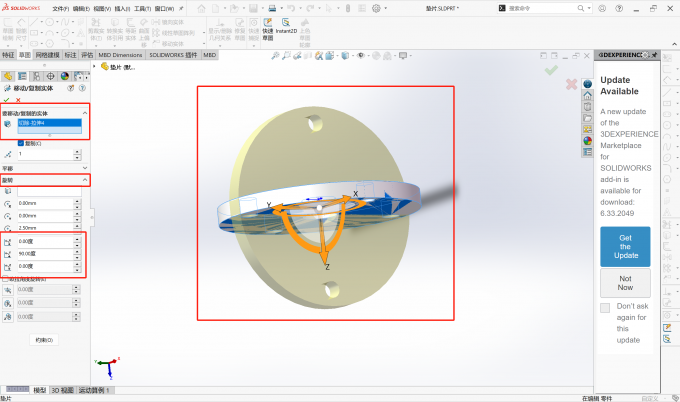Open the ConfigurationManager tab icon
Image resolution: width=680 pixels, height=402 pixels.
coord(36,76)
